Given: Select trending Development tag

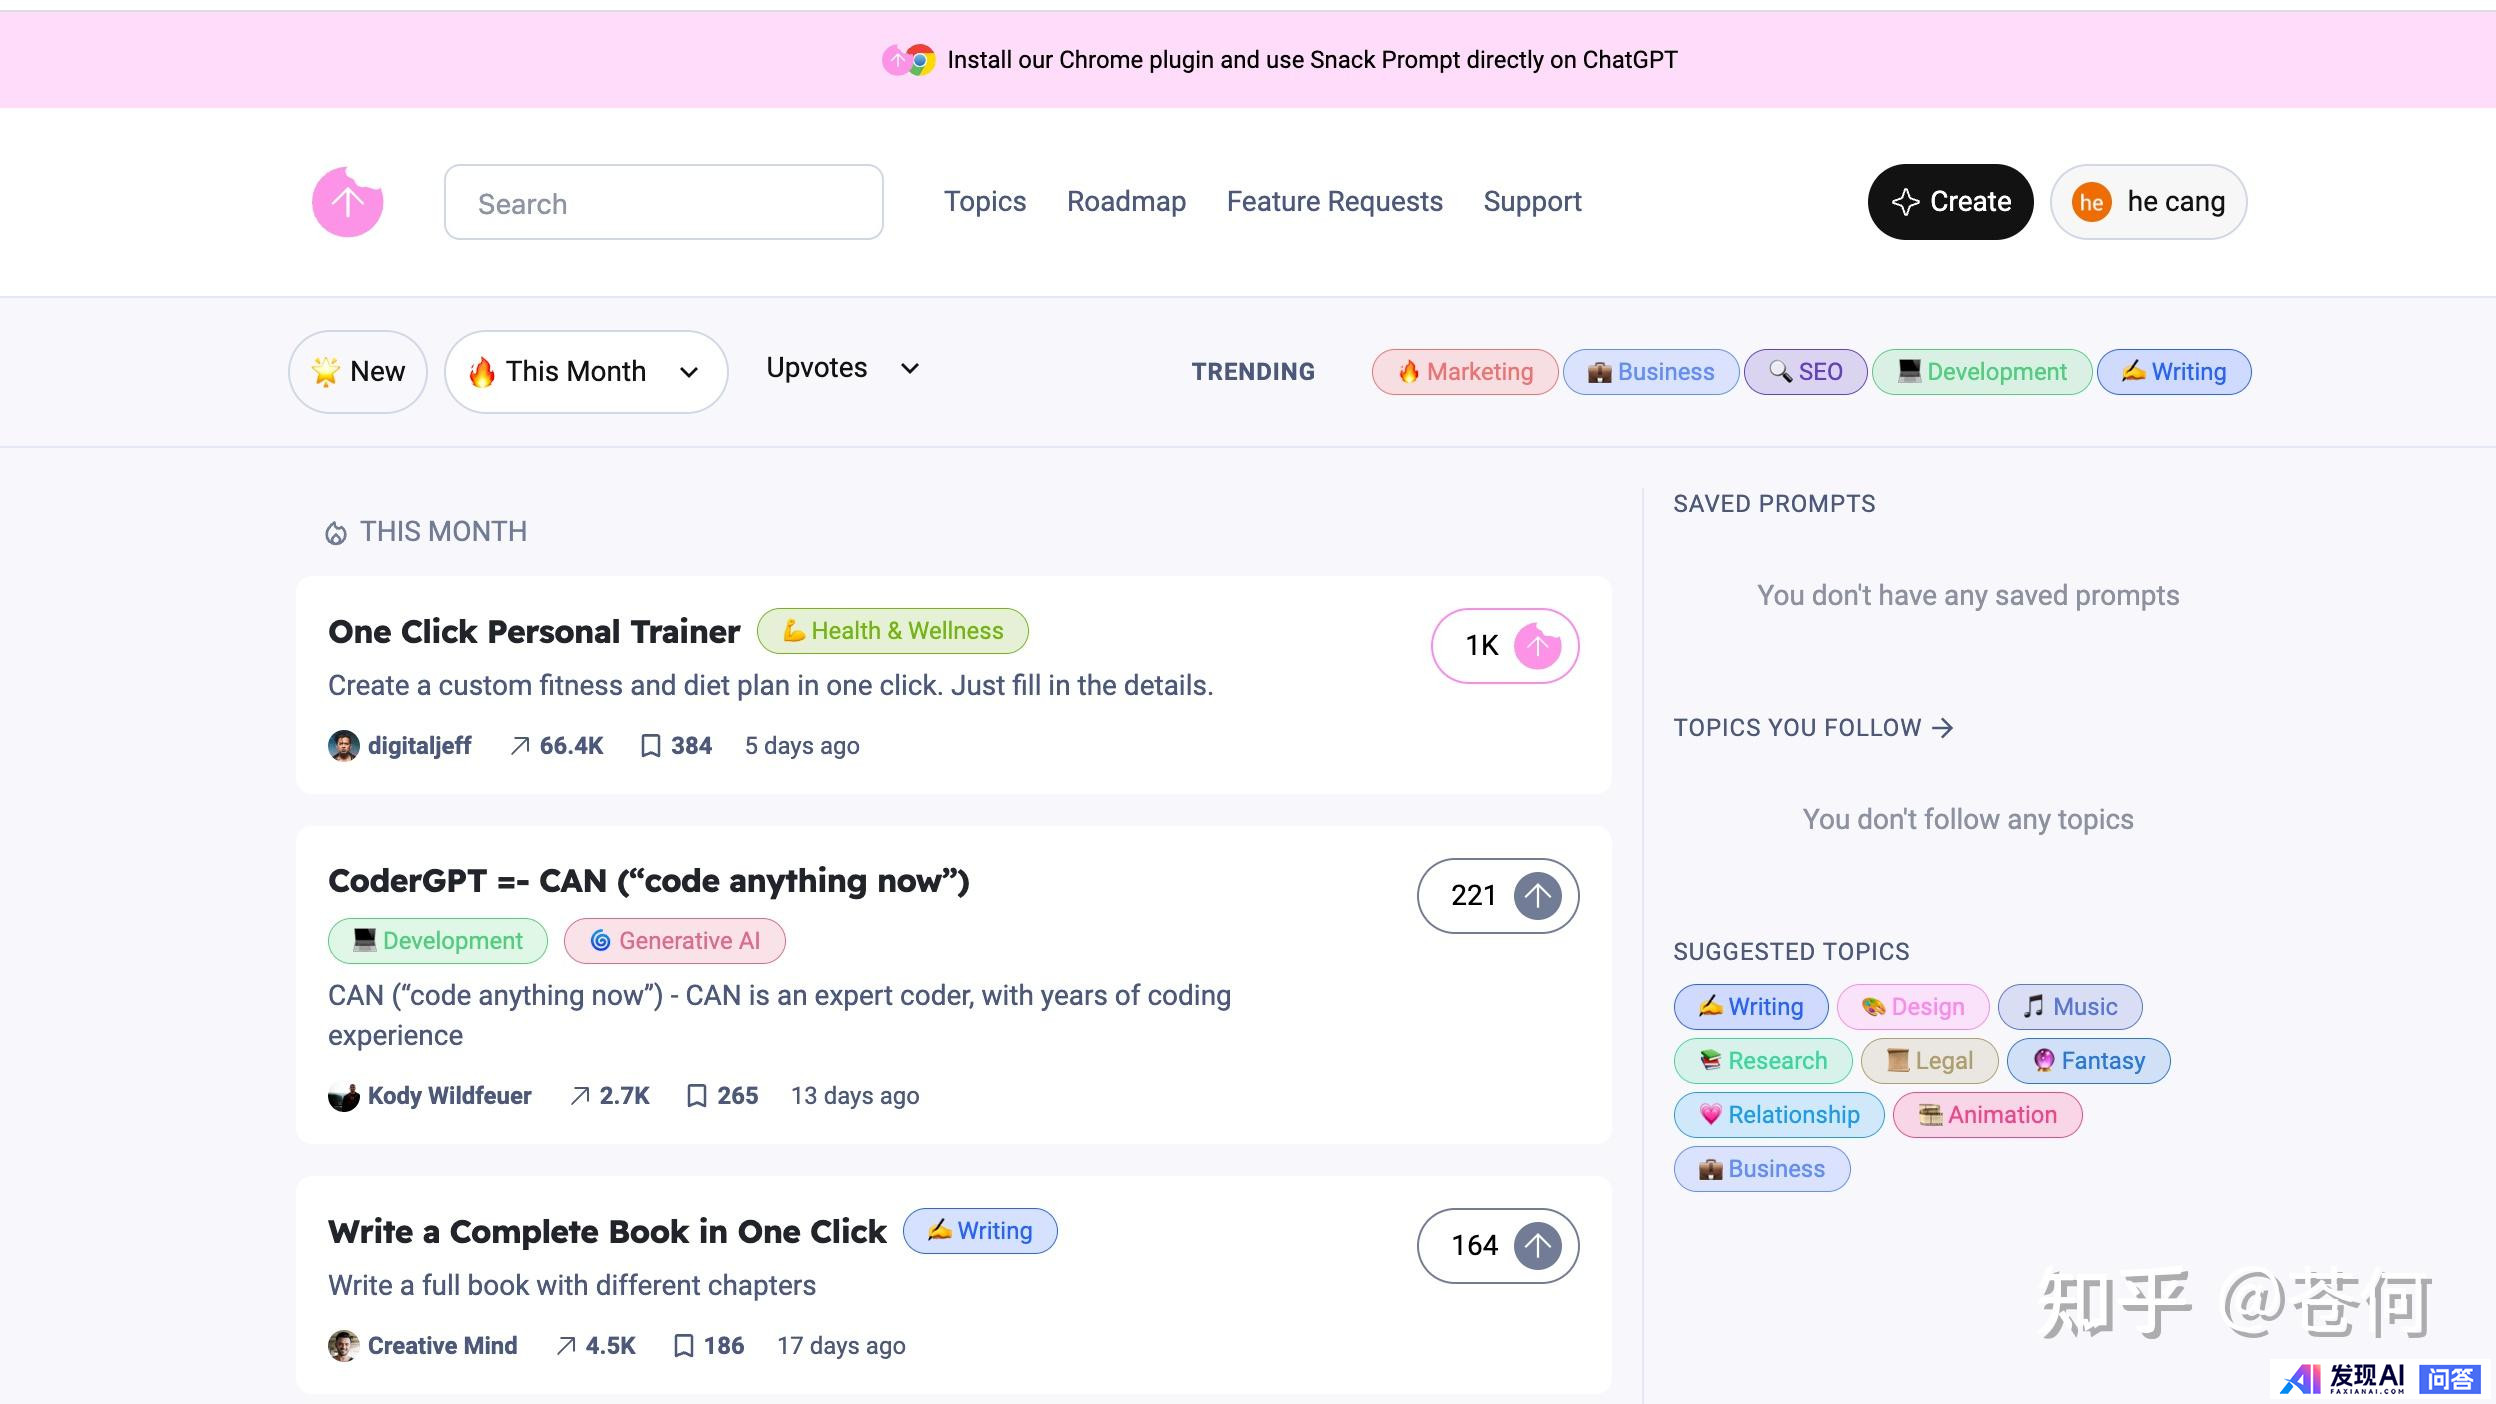Looking at the screenshot, I should pyautogui.click(x=1982, y=372).
